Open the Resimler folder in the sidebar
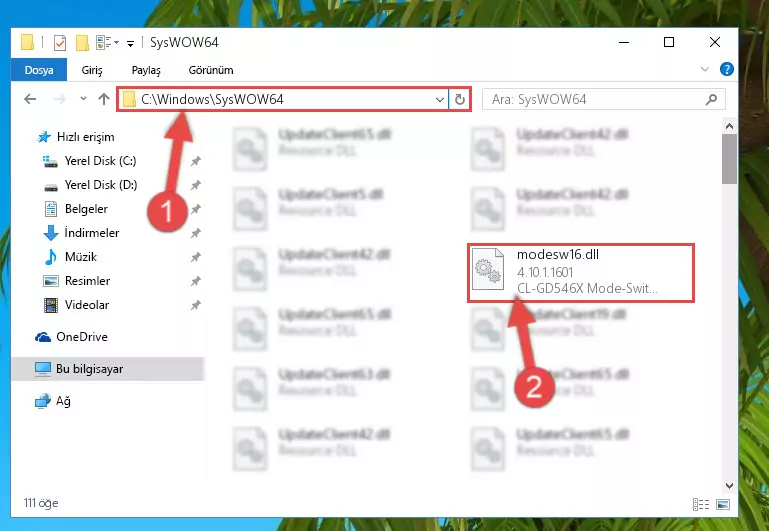This screenshot has height=531, width=769. point(87,281)
